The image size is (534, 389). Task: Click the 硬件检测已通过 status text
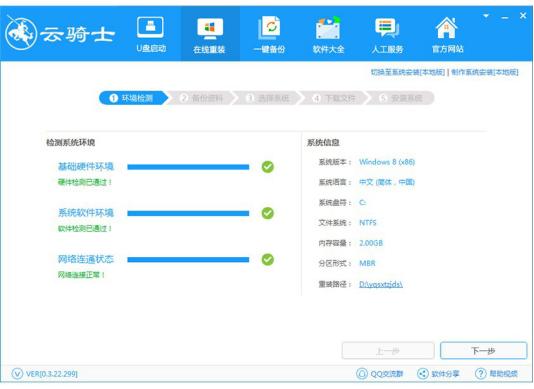(85, 182)
